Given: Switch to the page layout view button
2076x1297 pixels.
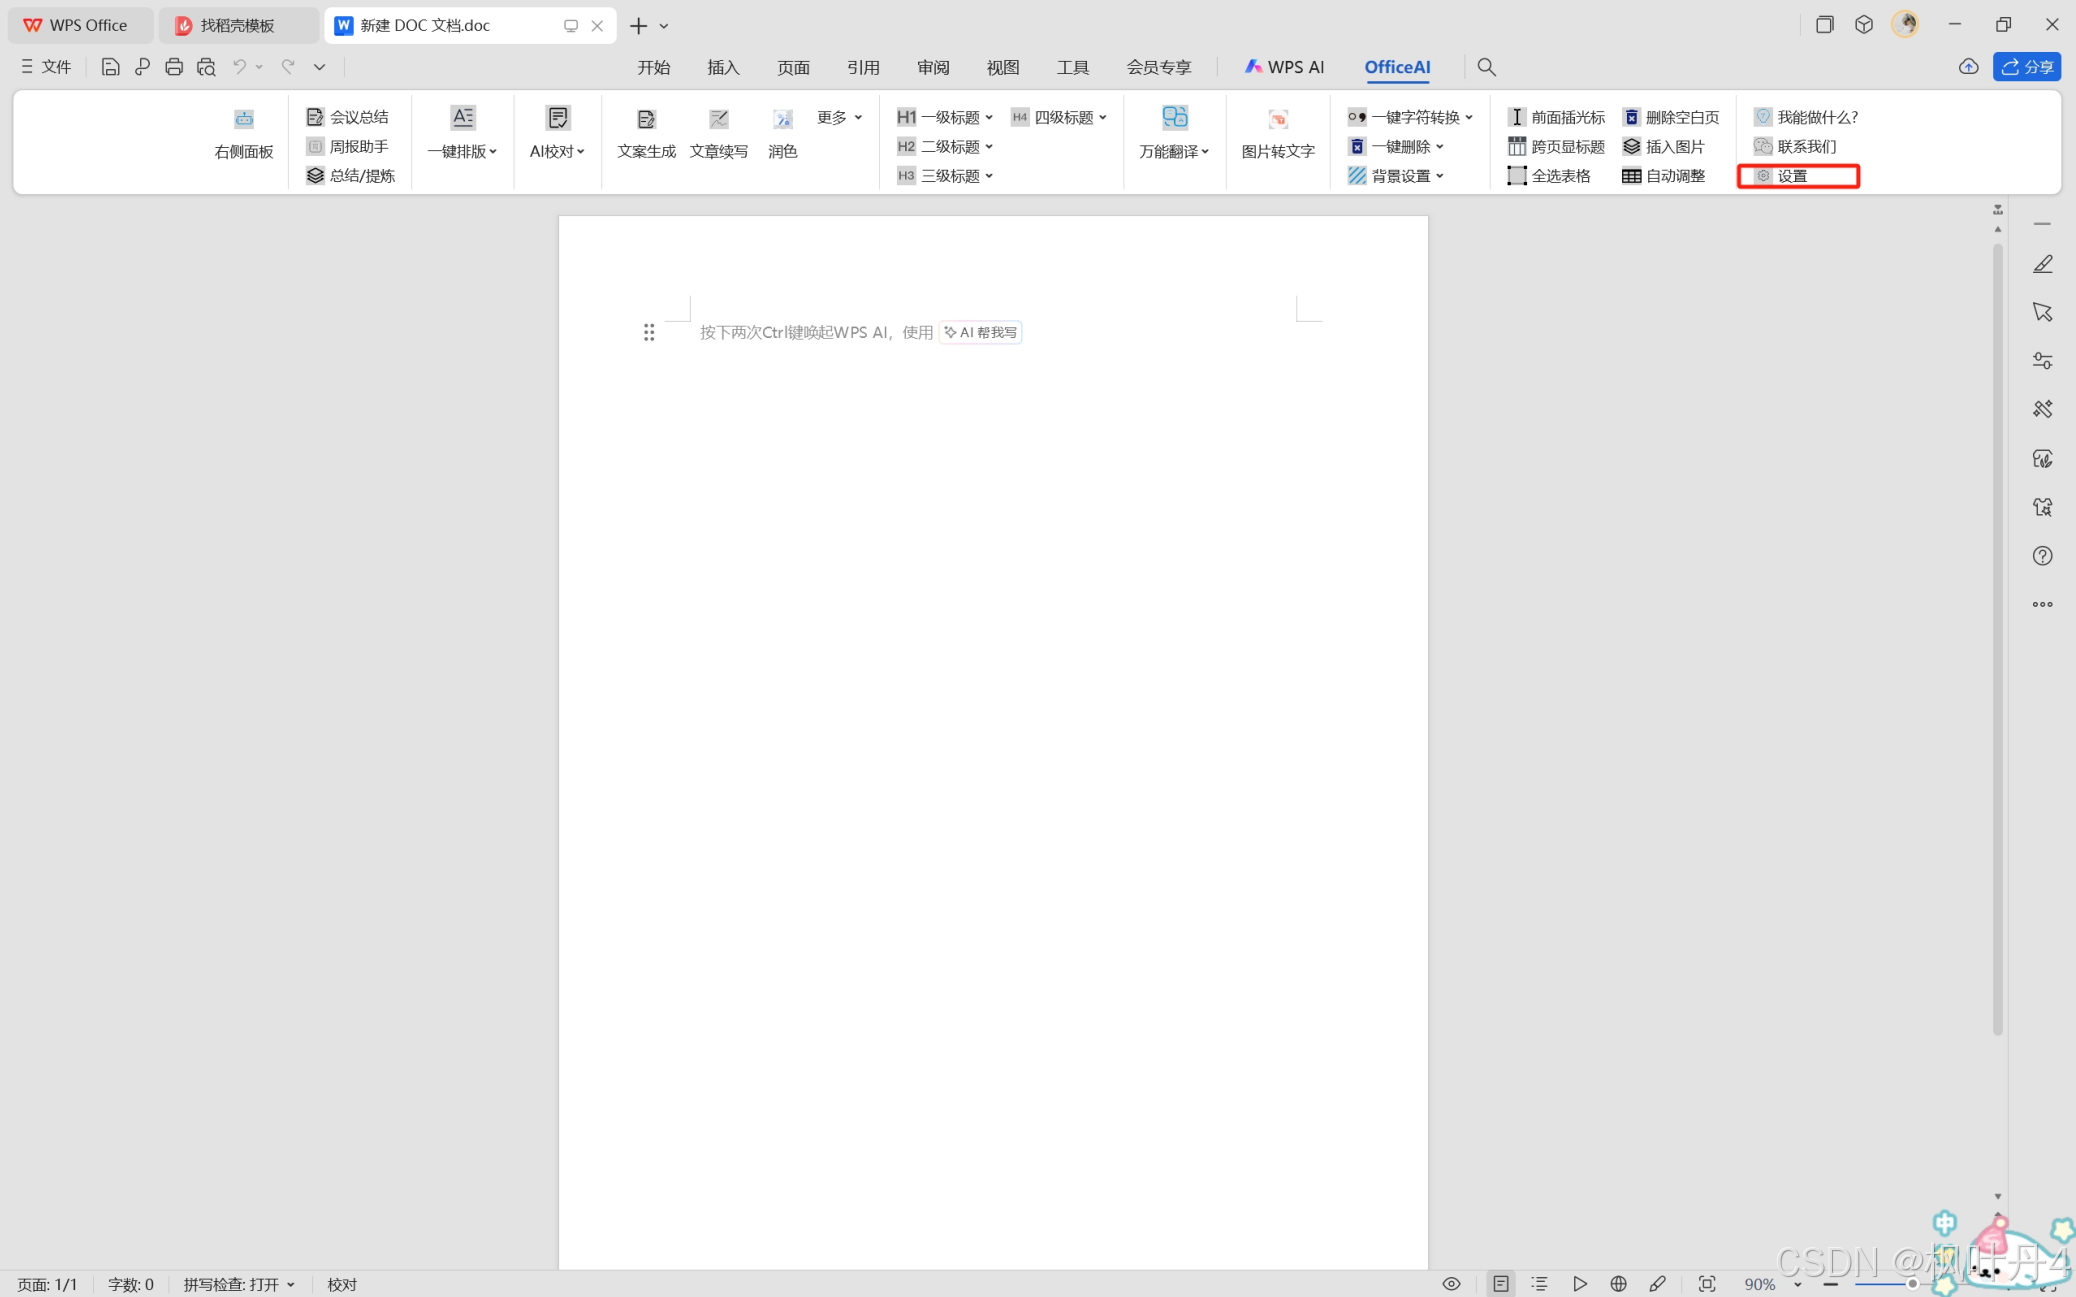Looking at the screenshot, I should 1500,1284.
